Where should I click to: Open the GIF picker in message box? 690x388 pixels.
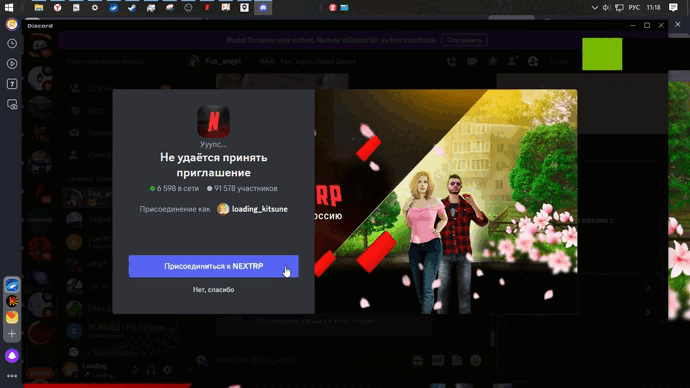pos(437,360)
